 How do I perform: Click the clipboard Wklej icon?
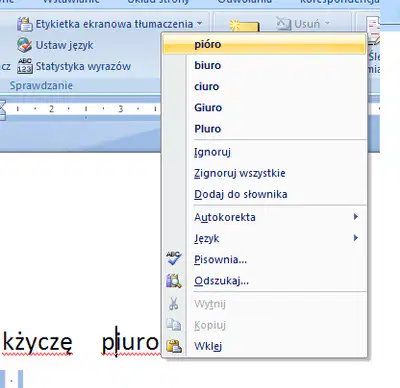tap(174, 346)
